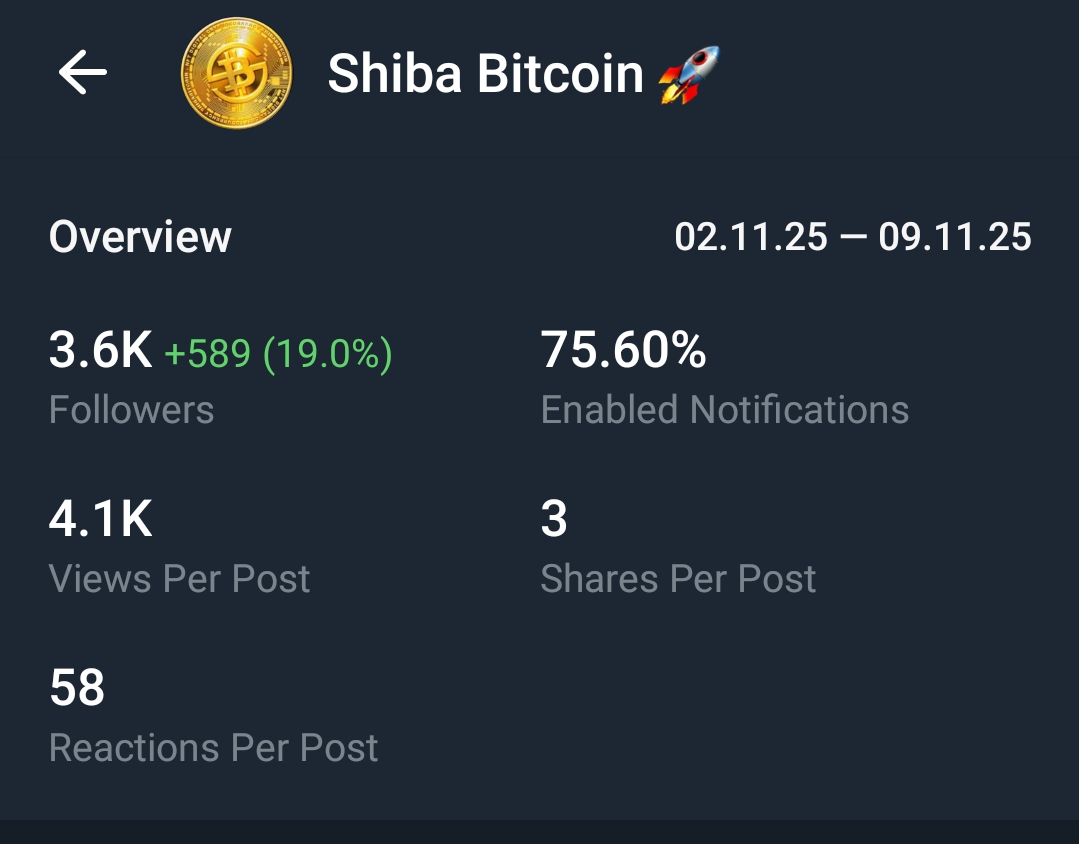Tap the green (19.0%) growth percentage
Viewport: 1079px width, 844px height.
click(x=328, y=354)
